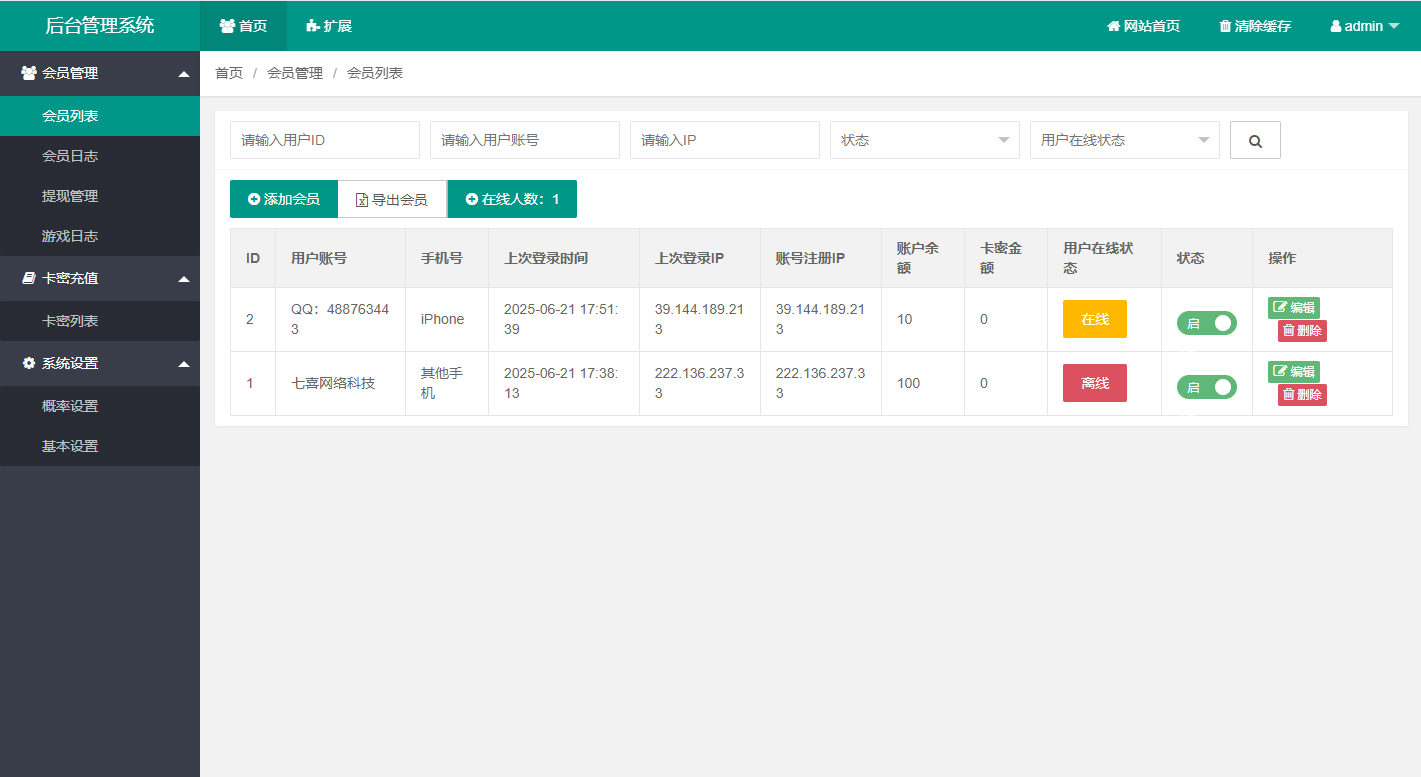
Task: Click the red 离线 status badge
Action: tap(1094, 383)
